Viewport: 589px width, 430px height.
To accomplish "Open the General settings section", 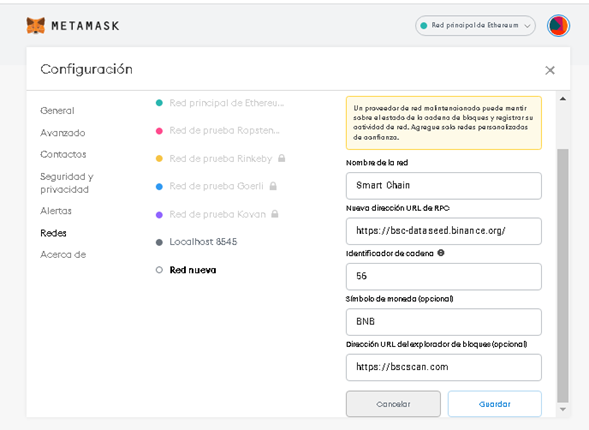I will pos(57,111).
